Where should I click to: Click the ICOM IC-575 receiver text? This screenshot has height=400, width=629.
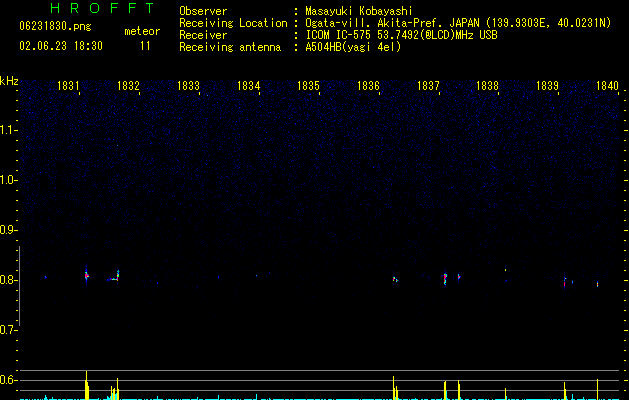point(401,35)
